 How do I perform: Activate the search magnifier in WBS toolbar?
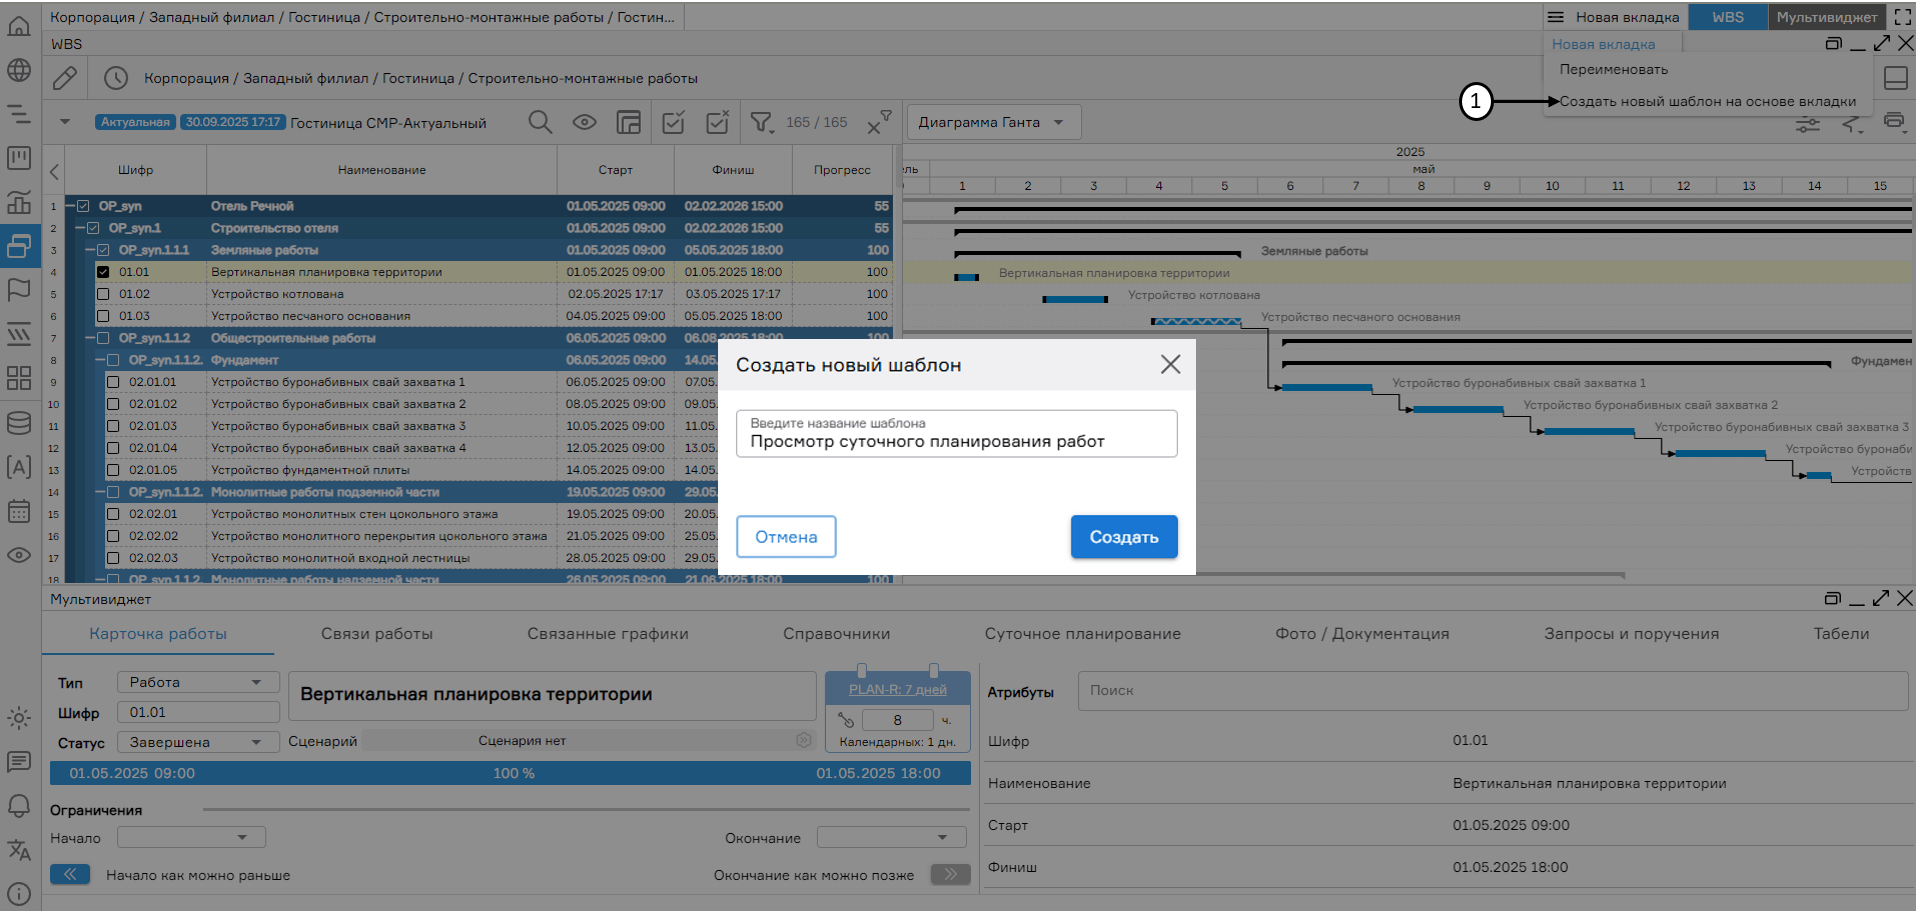click(x=540, y=121)
